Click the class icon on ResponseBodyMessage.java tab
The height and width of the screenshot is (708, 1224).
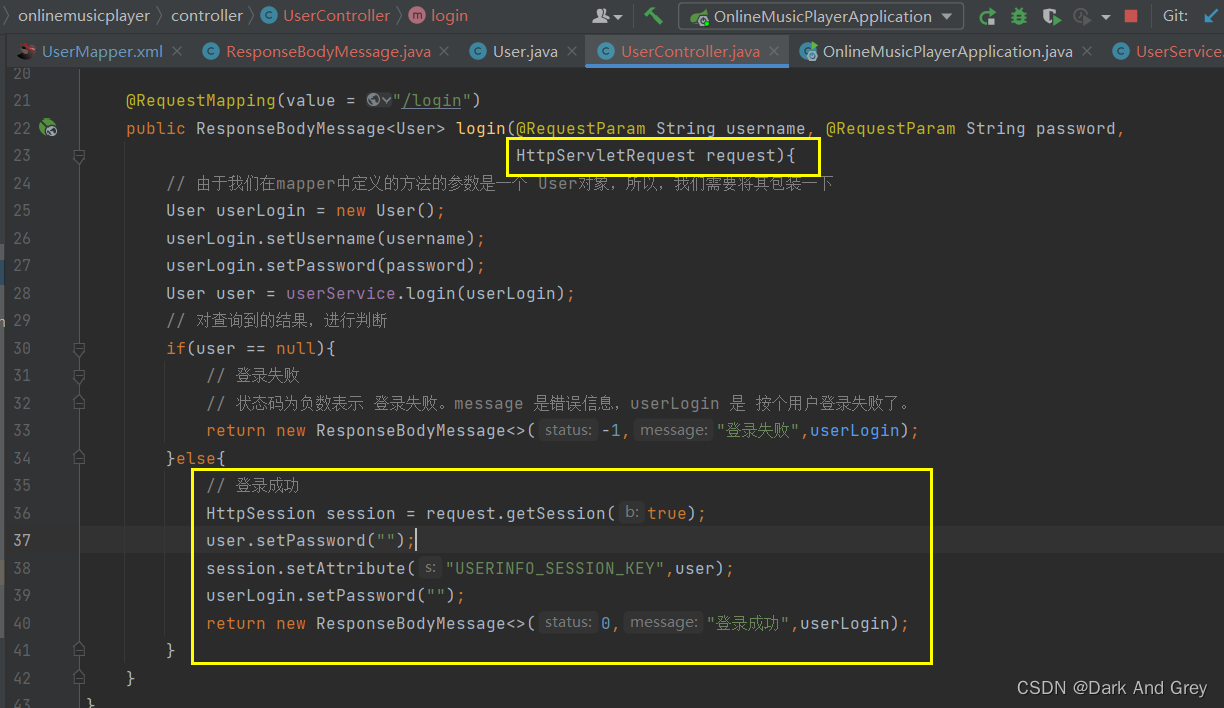pyautogui.click(x=210, y=51)
